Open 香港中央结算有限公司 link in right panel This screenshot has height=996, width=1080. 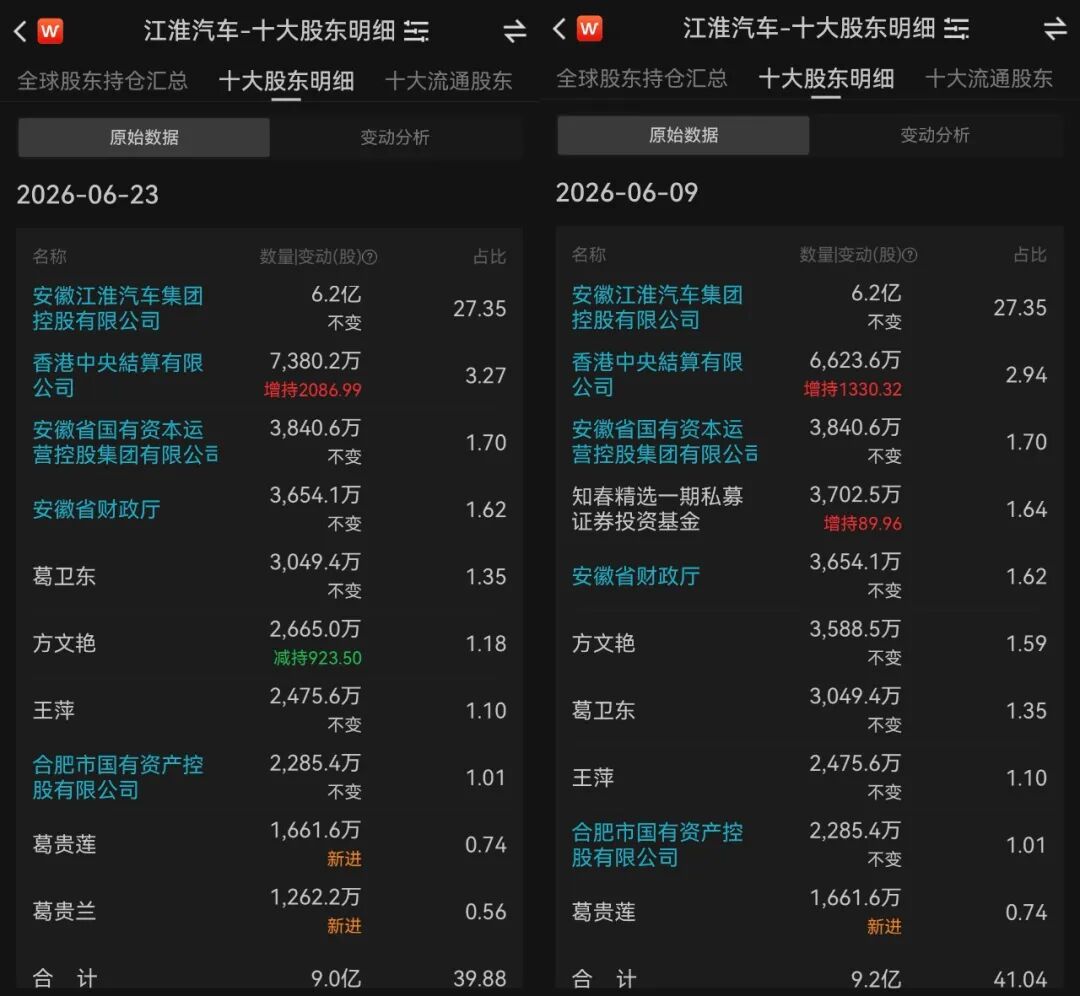pyautogui.click(x=657, y=374)
